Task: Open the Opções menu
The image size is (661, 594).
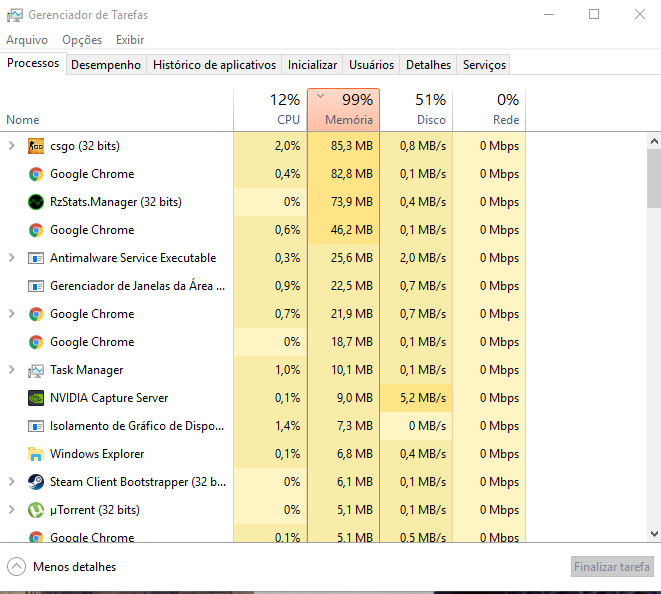Action: click(x=82, y=40)
